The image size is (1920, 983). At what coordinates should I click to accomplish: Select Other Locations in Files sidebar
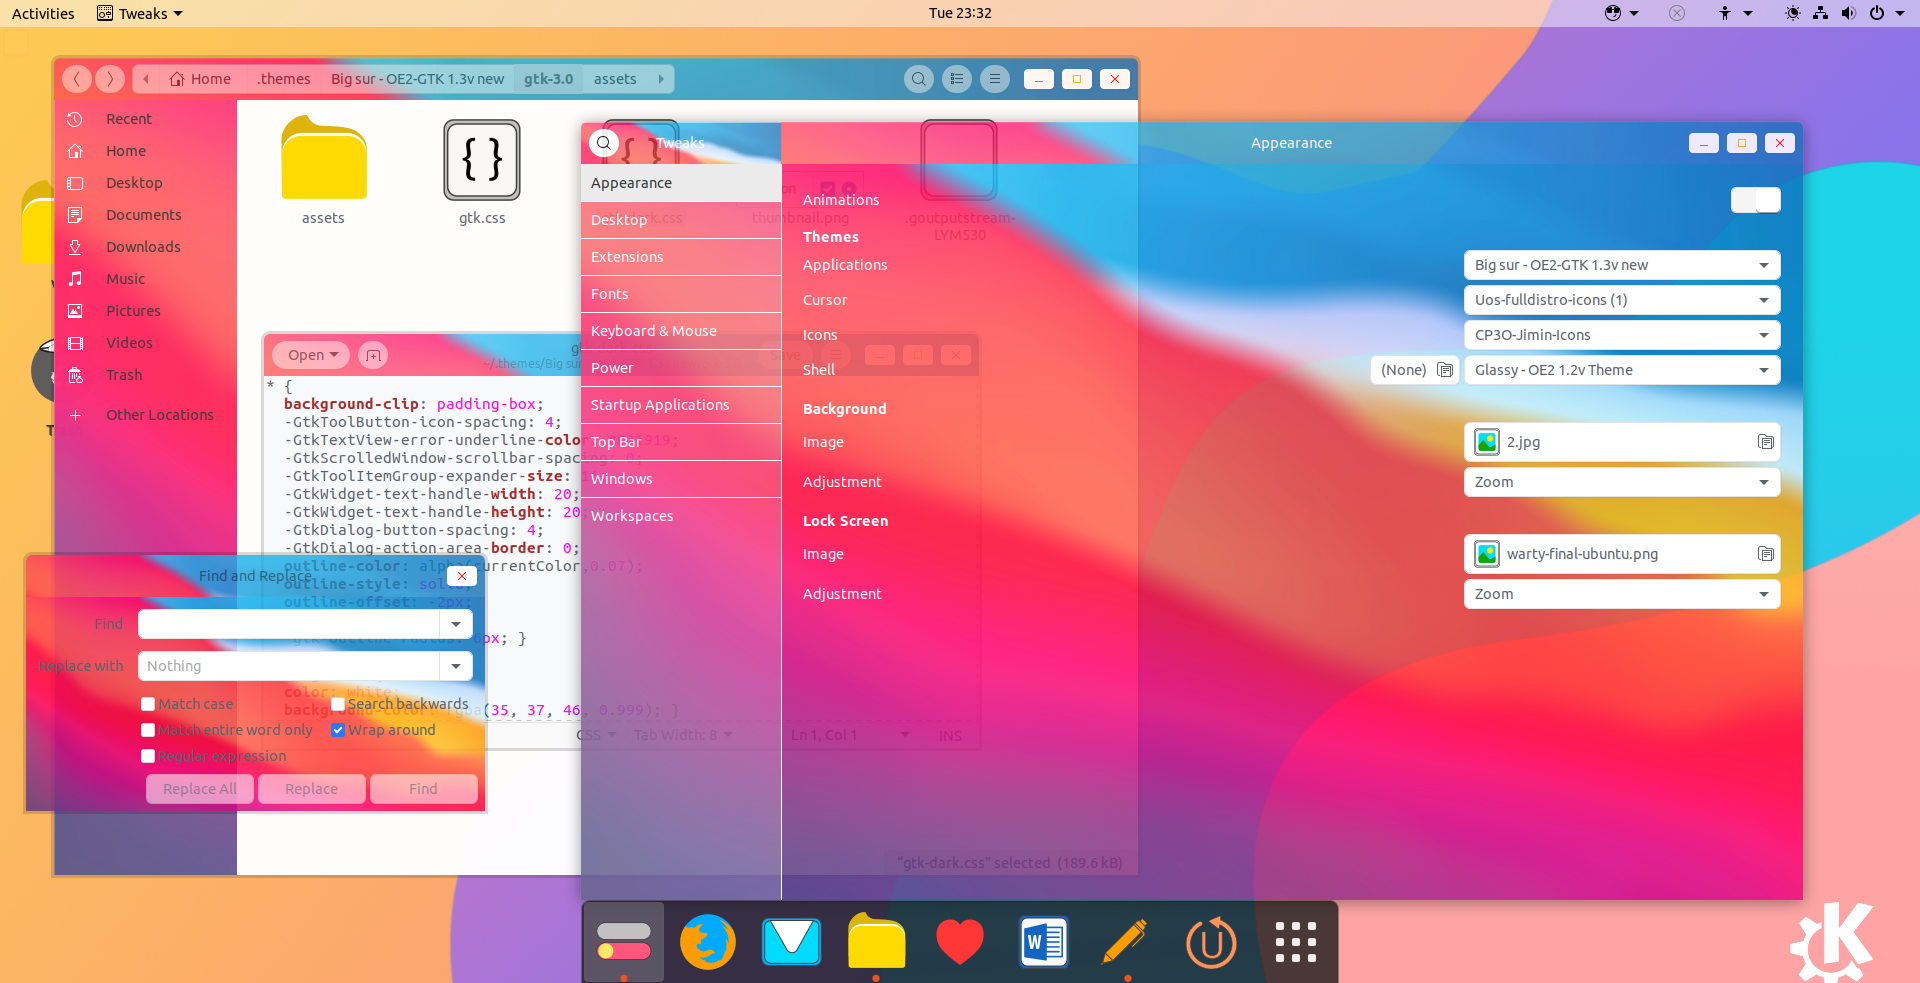click(x=146, y=415)
